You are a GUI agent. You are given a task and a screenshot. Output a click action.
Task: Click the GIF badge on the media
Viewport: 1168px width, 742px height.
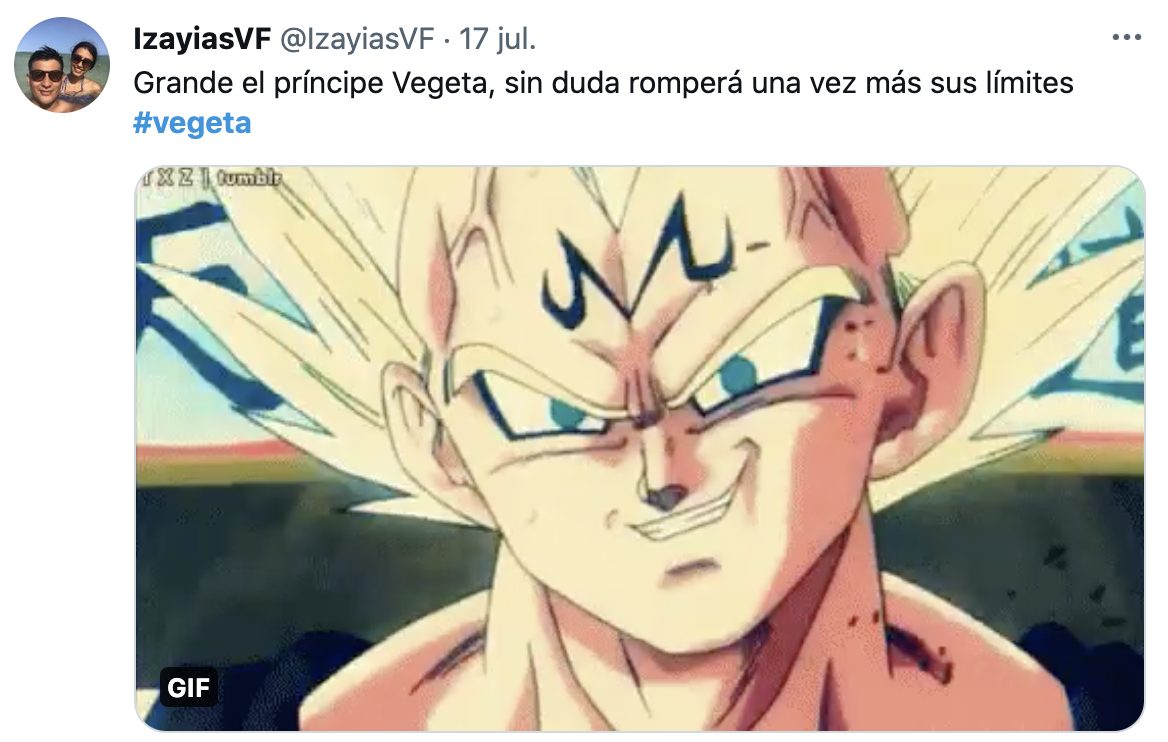[x=188, y=687]
